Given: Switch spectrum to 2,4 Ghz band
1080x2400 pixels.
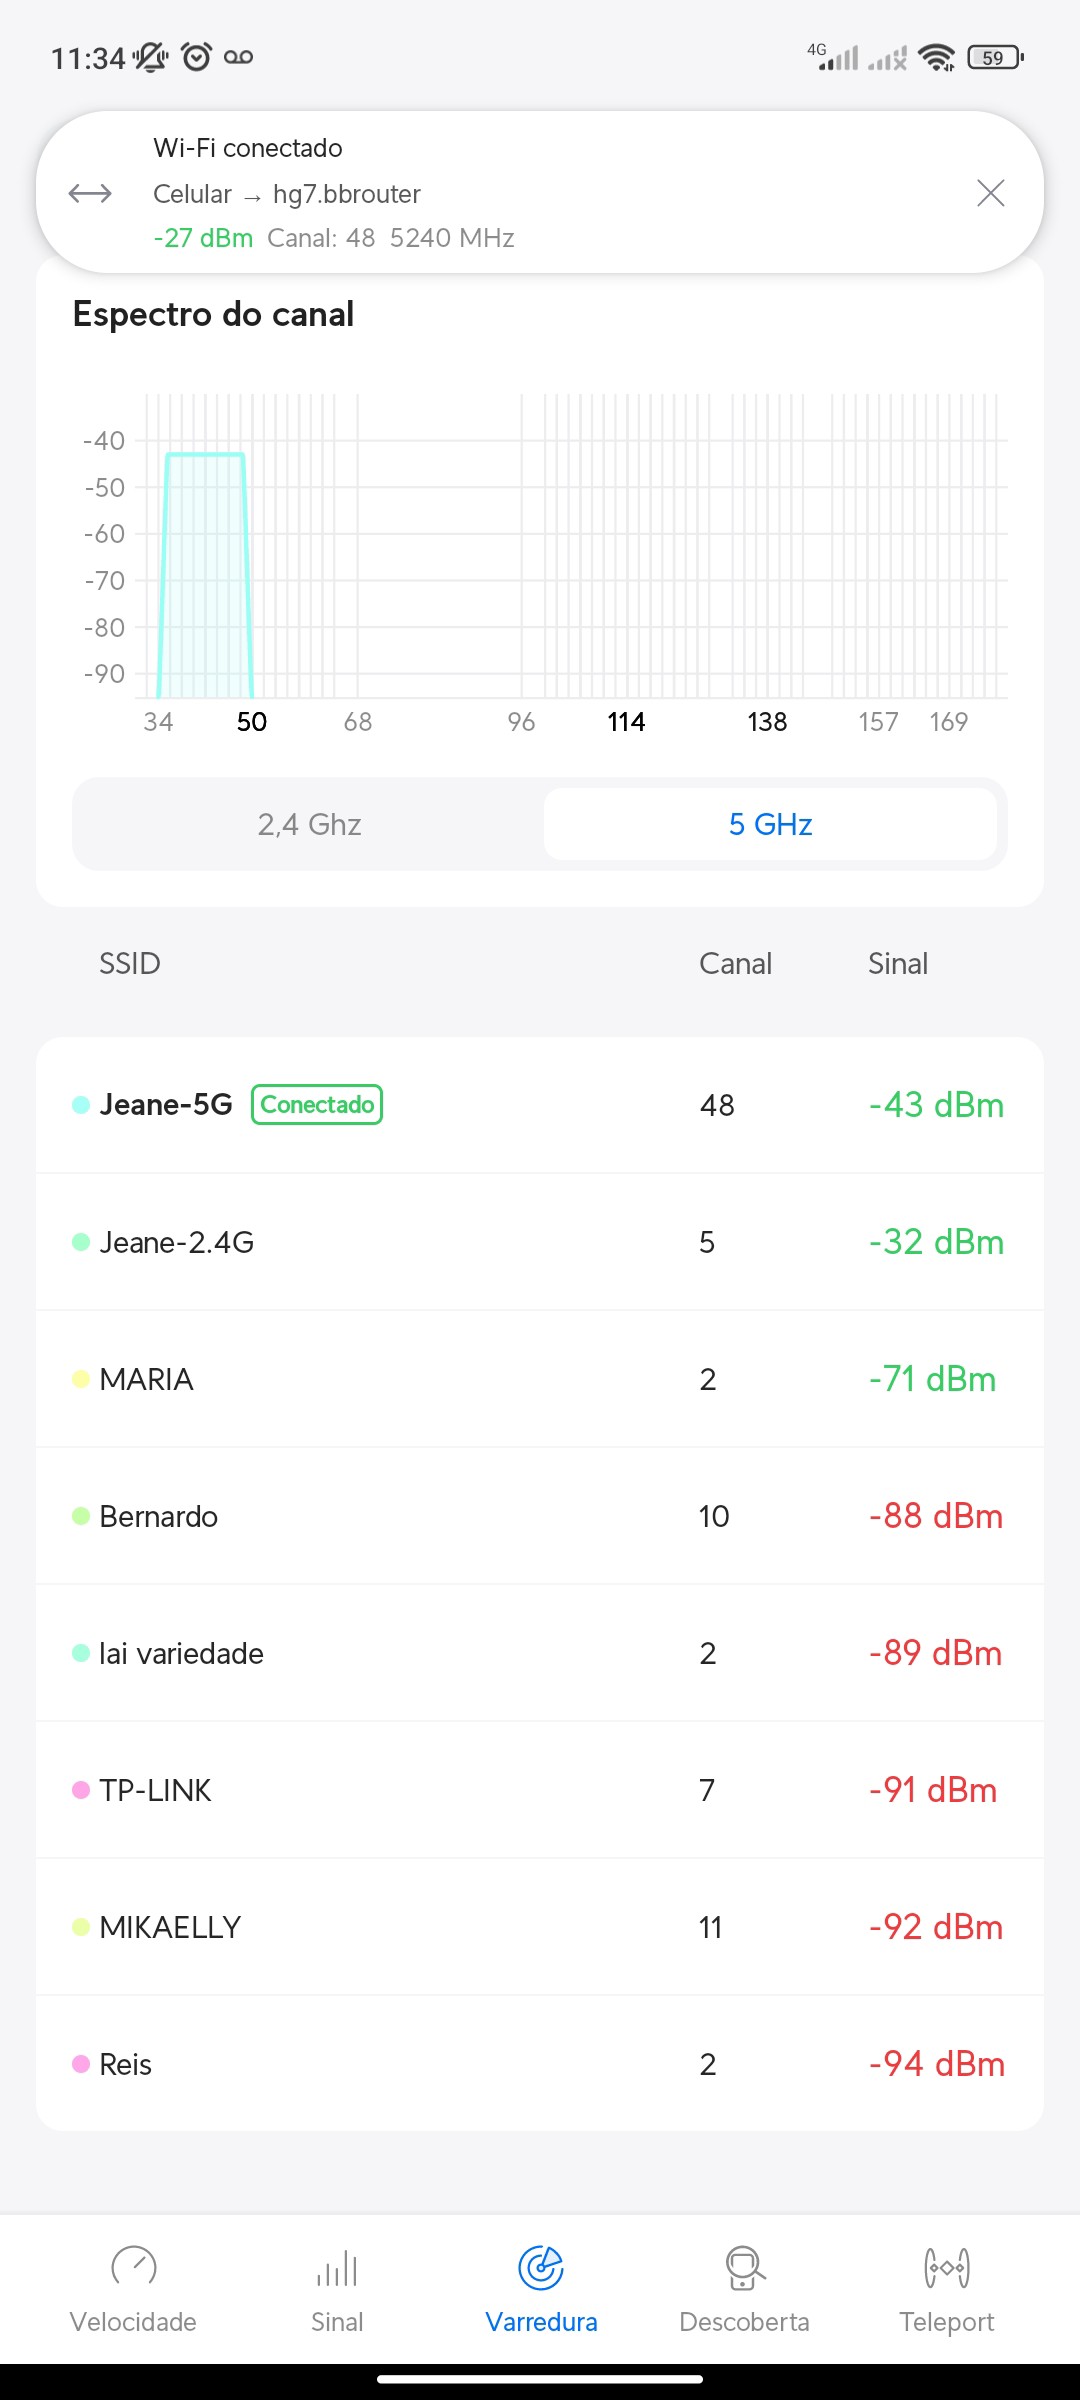Looking at the screenshot, I should pyautogui.click(x=309, y=824).
